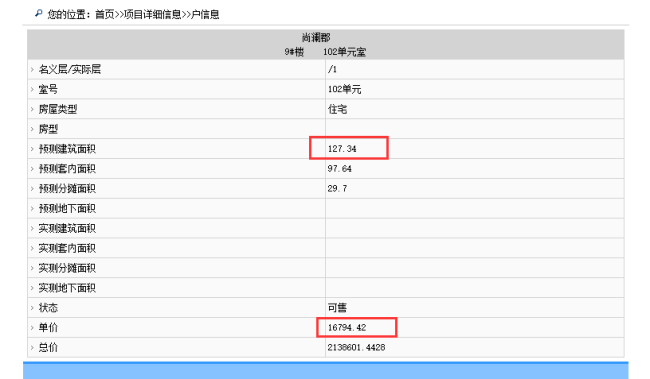
Task: Click the 名义层/实际层 row label
Action: pos(70,69)
